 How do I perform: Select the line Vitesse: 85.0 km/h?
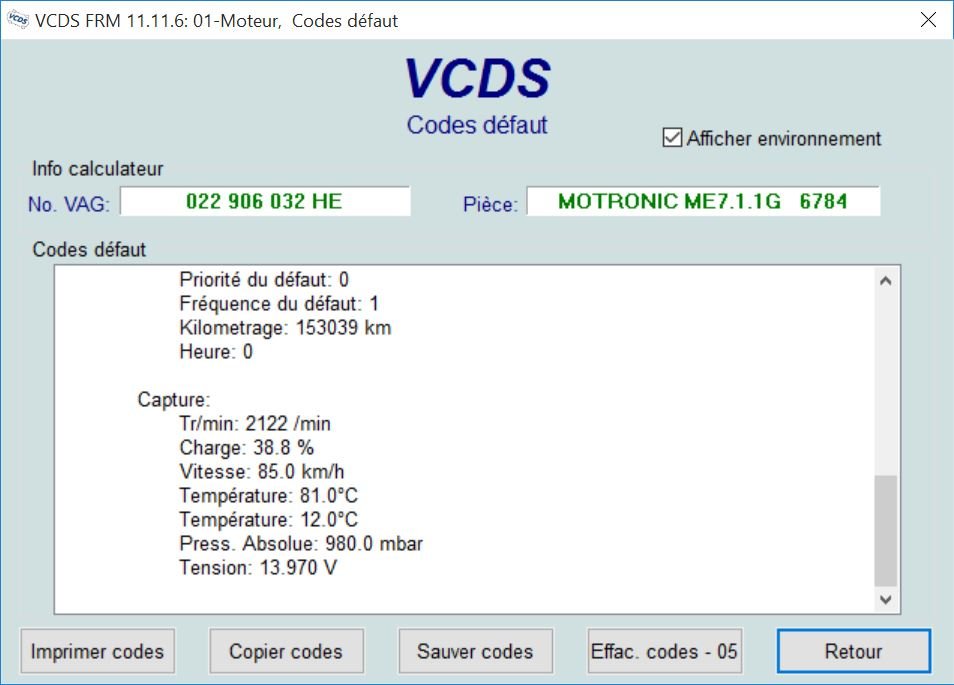(262, 471)
